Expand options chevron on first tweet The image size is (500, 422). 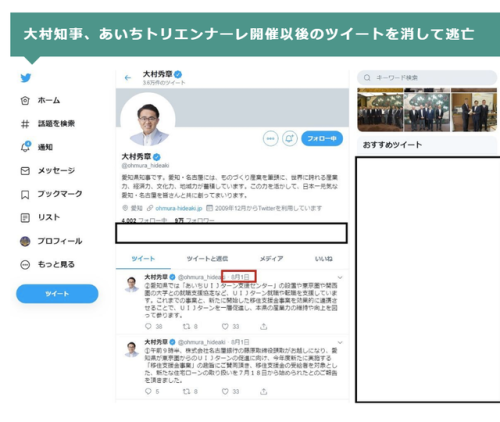[340, 277]
